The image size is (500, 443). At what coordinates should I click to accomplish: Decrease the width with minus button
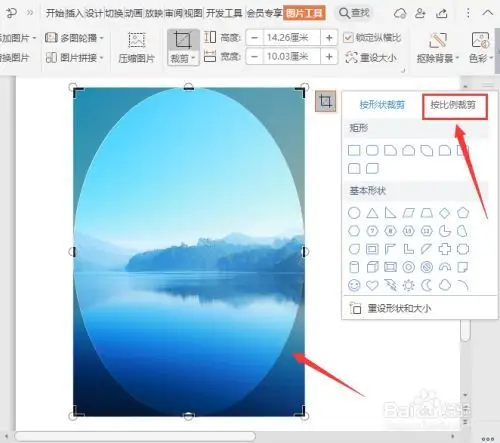pos(255,57)
